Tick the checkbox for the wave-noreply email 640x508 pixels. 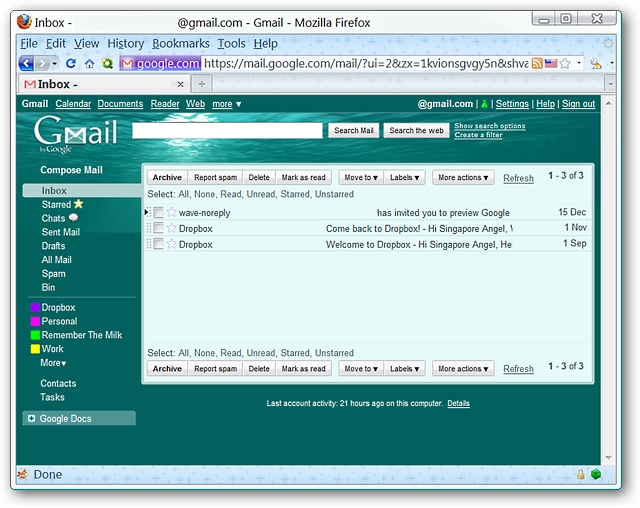click(x=158, y=213)
